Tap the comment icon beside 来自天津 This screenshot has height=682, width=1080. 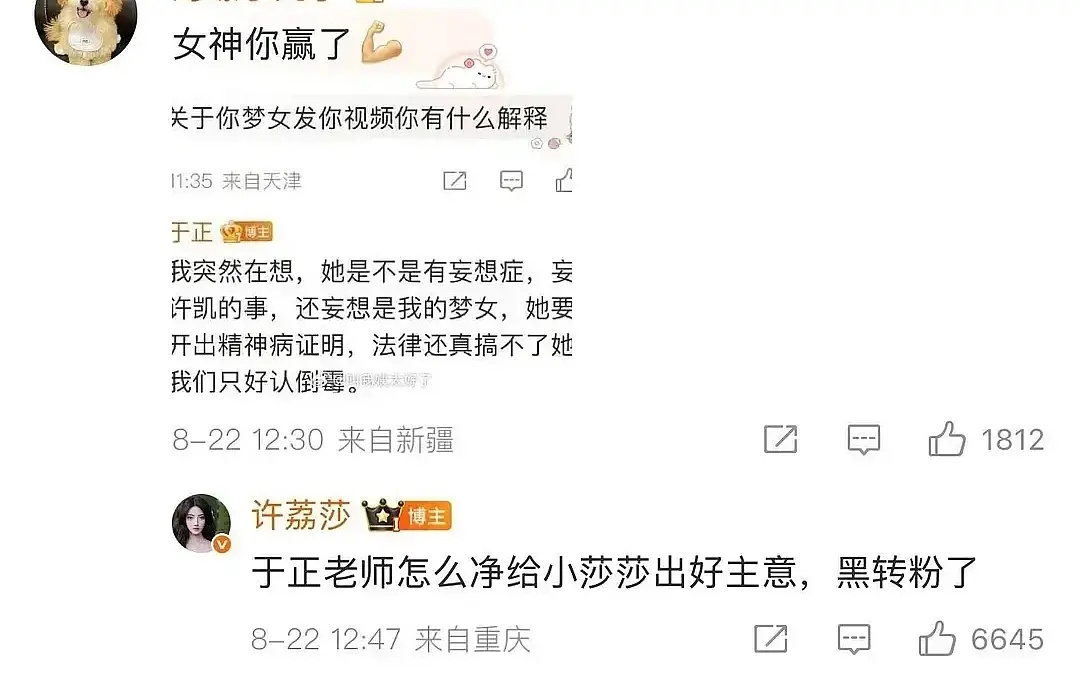point(511,181)
